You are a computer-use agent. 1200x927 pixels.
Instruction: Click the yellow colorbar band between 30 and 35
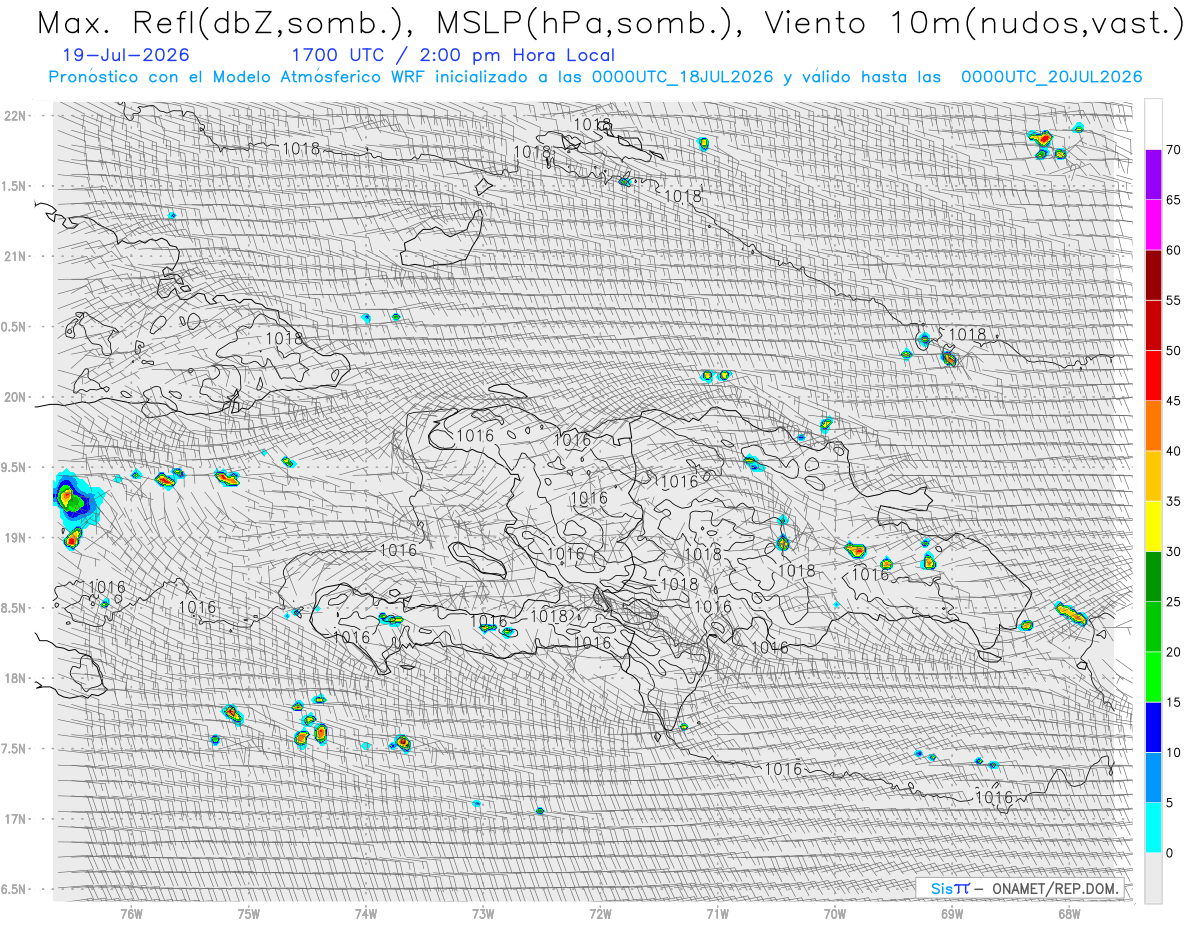[1153, 526]
